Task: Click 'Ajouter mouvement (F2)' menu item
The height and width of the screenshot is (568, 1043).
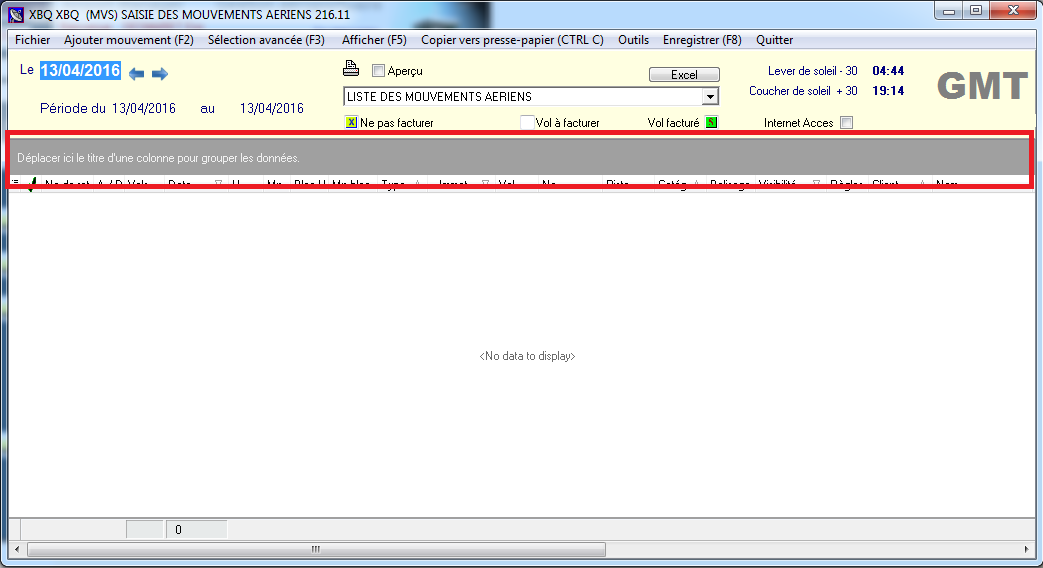Action: (129, 40)
